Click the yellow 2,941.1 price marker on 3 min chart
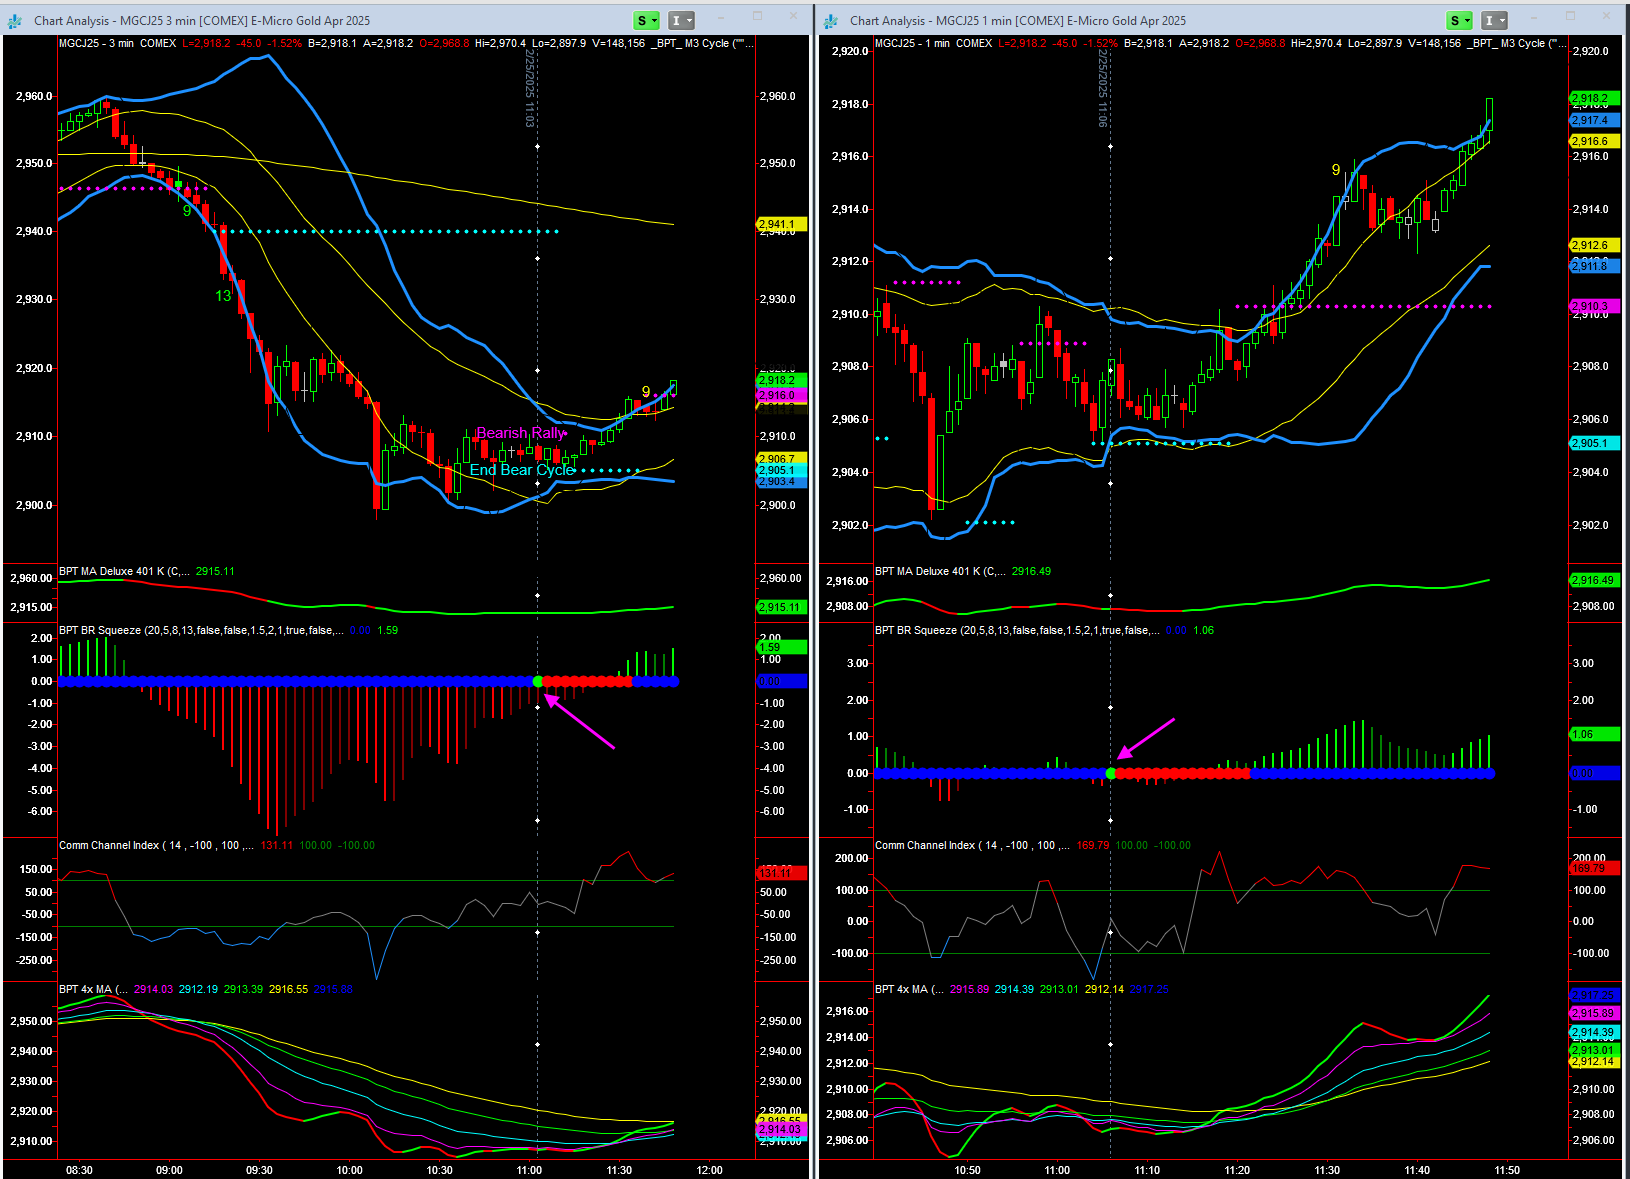This screenshot has width=1630, height=1179. [x=778, y=224]
